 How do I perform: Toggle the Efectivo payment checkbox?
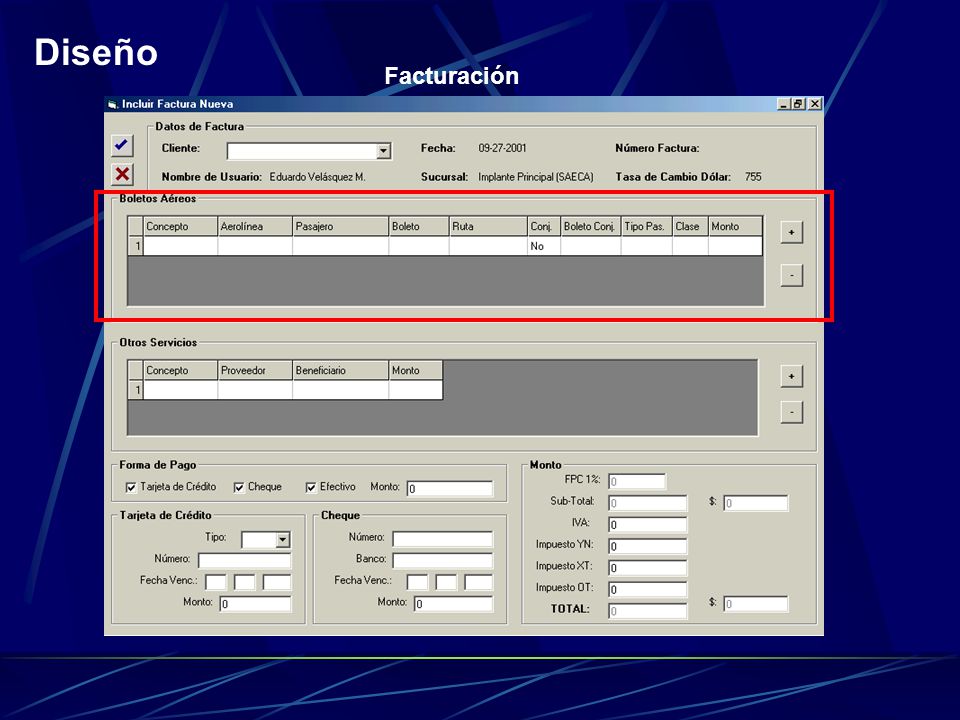tap(310, 487)
